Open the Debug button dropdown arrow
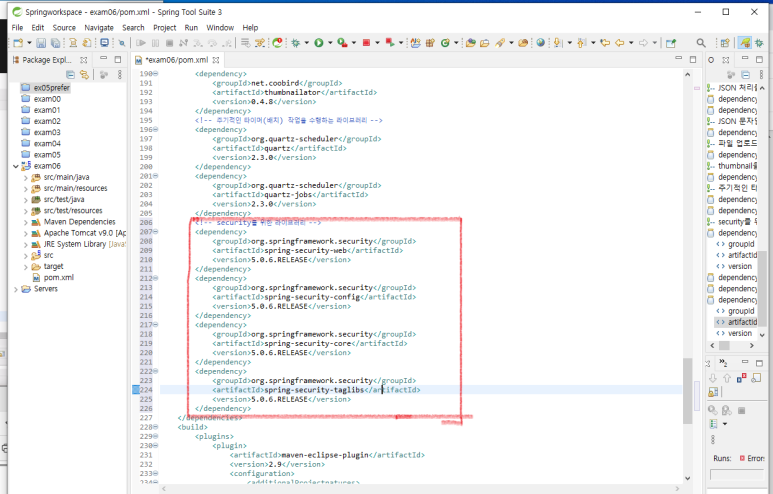773x494 pixels. (x=306, y=43)
